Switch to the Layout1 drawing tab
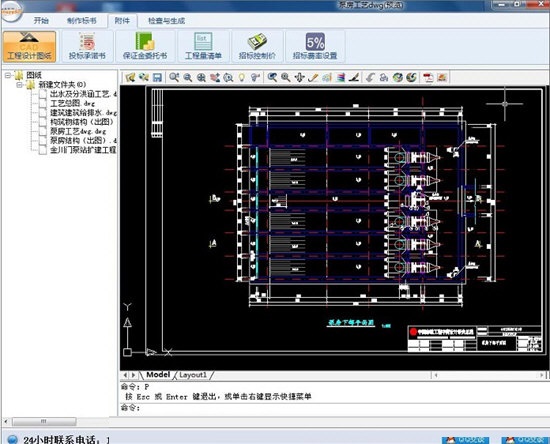Image resolution: width=550 pixels, height=444 pixels. (193, 375)
